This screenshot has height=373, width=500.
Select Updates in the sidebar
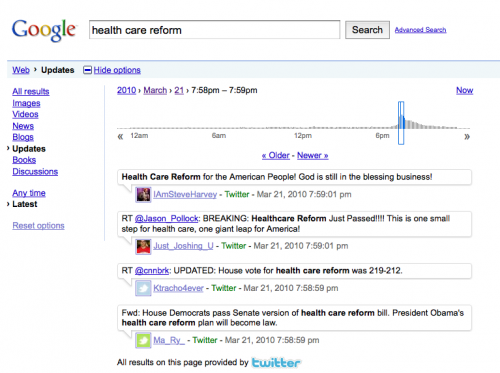(29, 149)
